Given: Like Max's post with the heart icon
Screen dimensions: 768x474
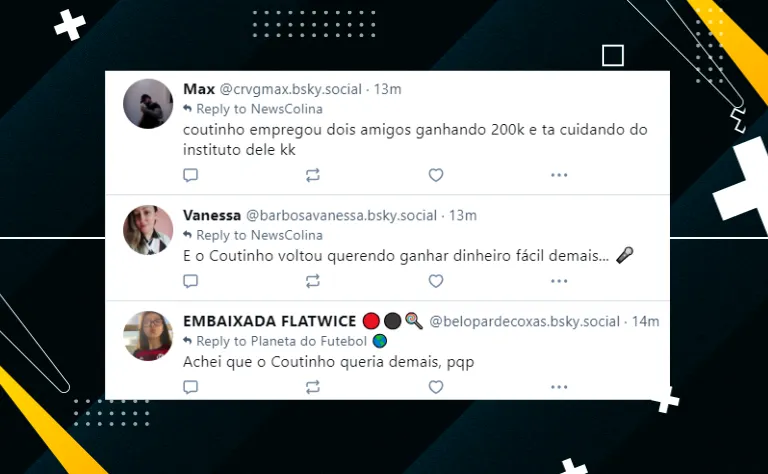Looking at the screenshot, I should (436, 175).
